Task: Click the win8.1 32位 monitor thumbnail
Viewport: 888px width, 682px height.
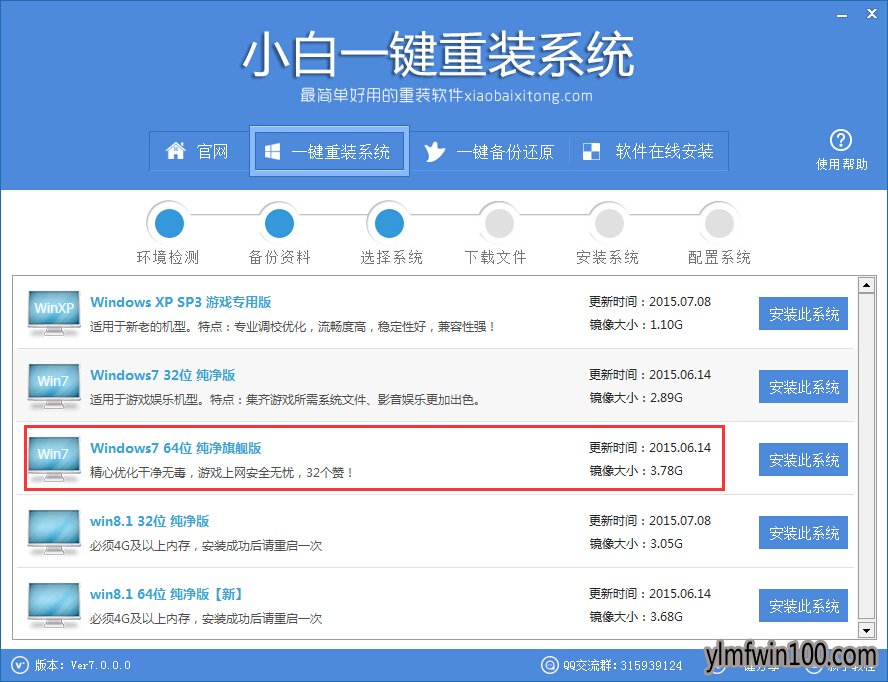Action: 54,532
